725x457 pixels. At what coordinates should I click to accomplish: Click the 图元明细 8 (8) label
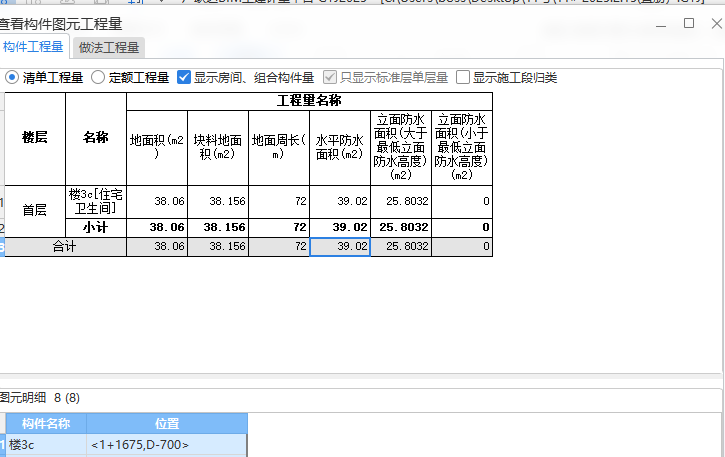(40, 398)
